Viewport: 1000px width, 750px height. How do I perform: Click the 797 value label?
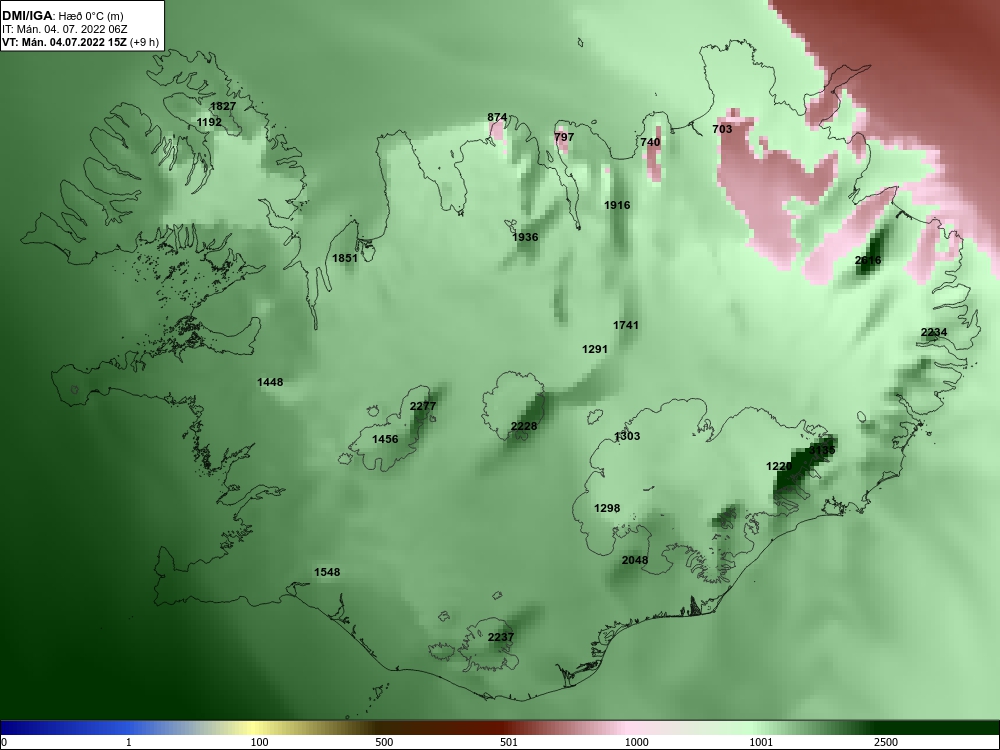click(x=564, y=136)
